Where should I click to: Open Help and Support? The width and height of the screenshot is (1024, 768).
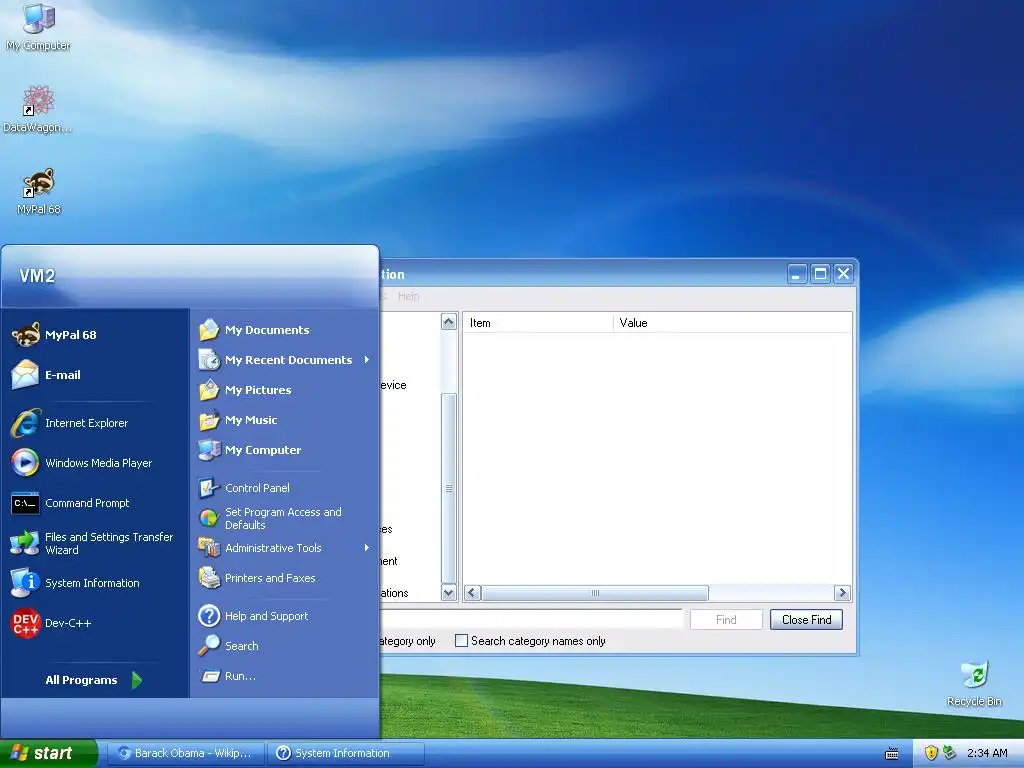tap(284, 616)
